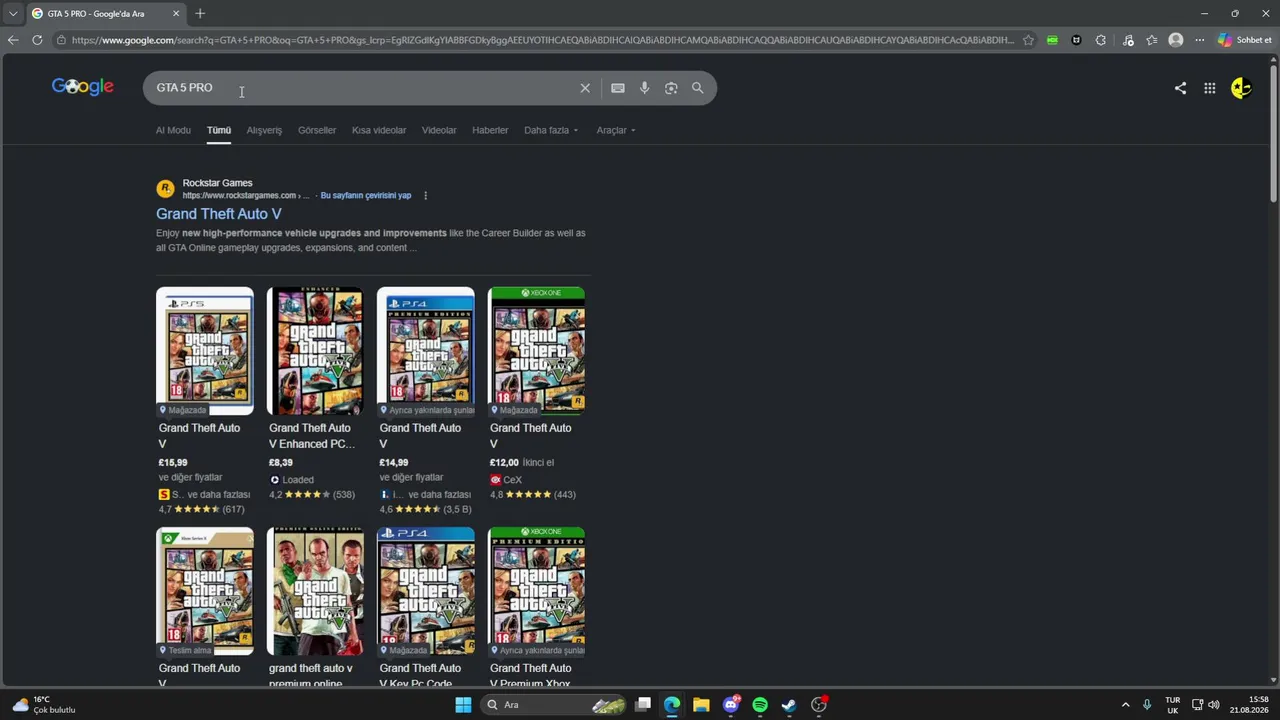Open Spotify from the taskbar
The image size is (1280, 720).
click(x=760, y=705)
